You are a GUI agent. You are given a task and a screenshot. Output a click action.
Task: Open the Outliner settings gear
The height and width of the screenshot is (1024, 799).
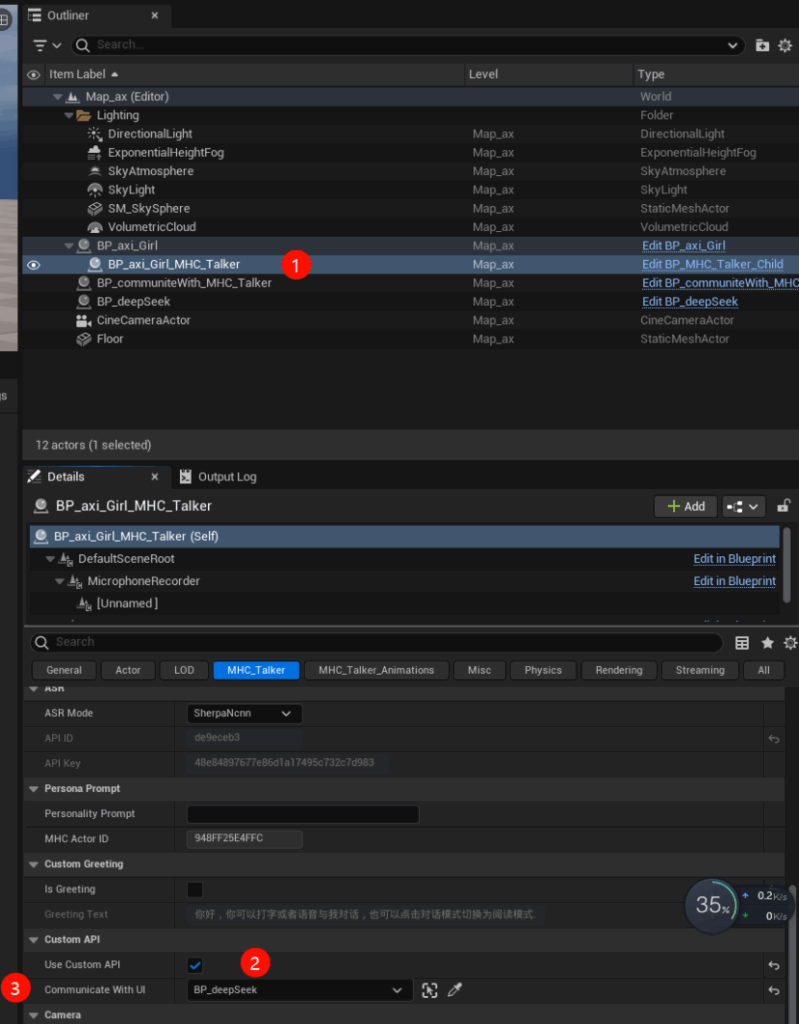(x=785, y=45)
